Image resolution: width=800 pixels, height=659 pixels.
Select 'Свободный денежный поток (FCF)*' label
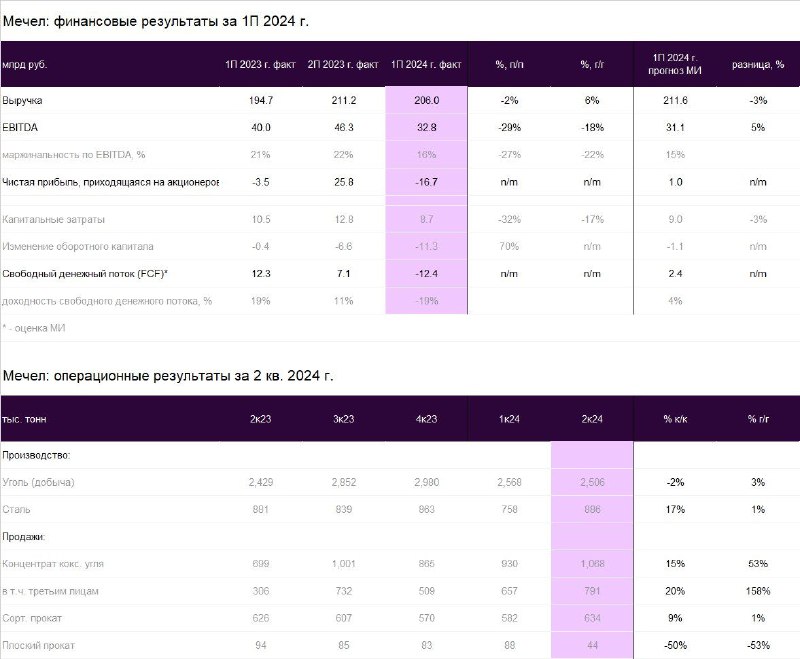[x=85, y=274]
